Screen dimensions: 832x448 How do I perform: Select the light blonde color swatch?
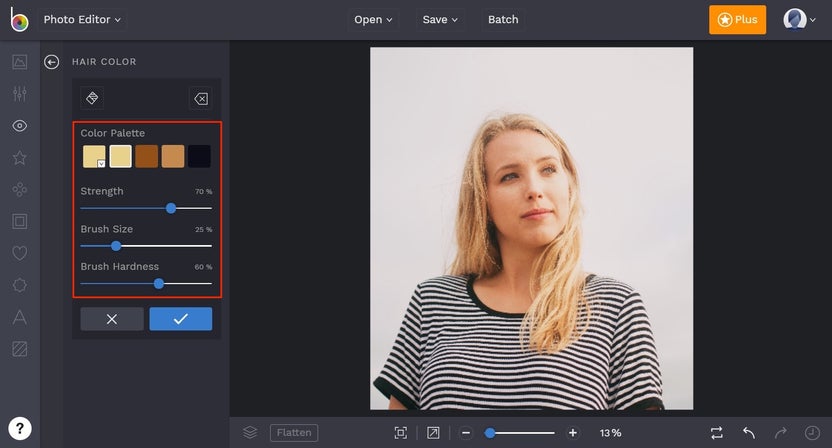pos(120,157)
